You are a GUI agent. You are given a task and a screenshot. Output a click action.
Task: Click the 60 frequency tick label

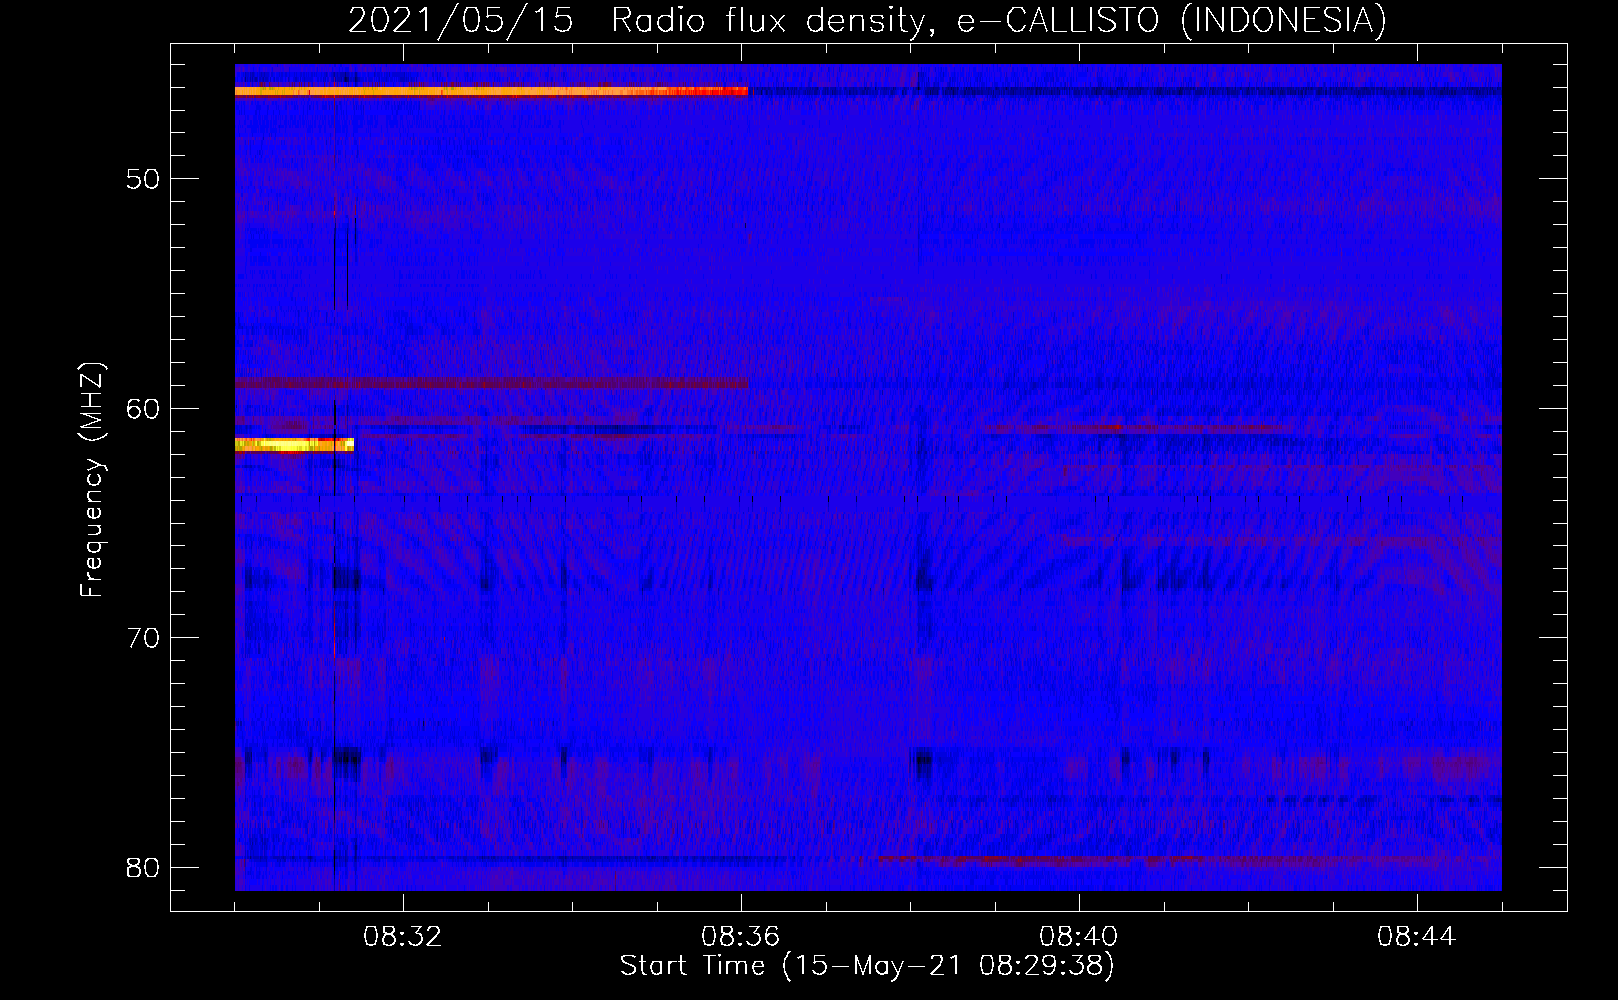(143, 408)
